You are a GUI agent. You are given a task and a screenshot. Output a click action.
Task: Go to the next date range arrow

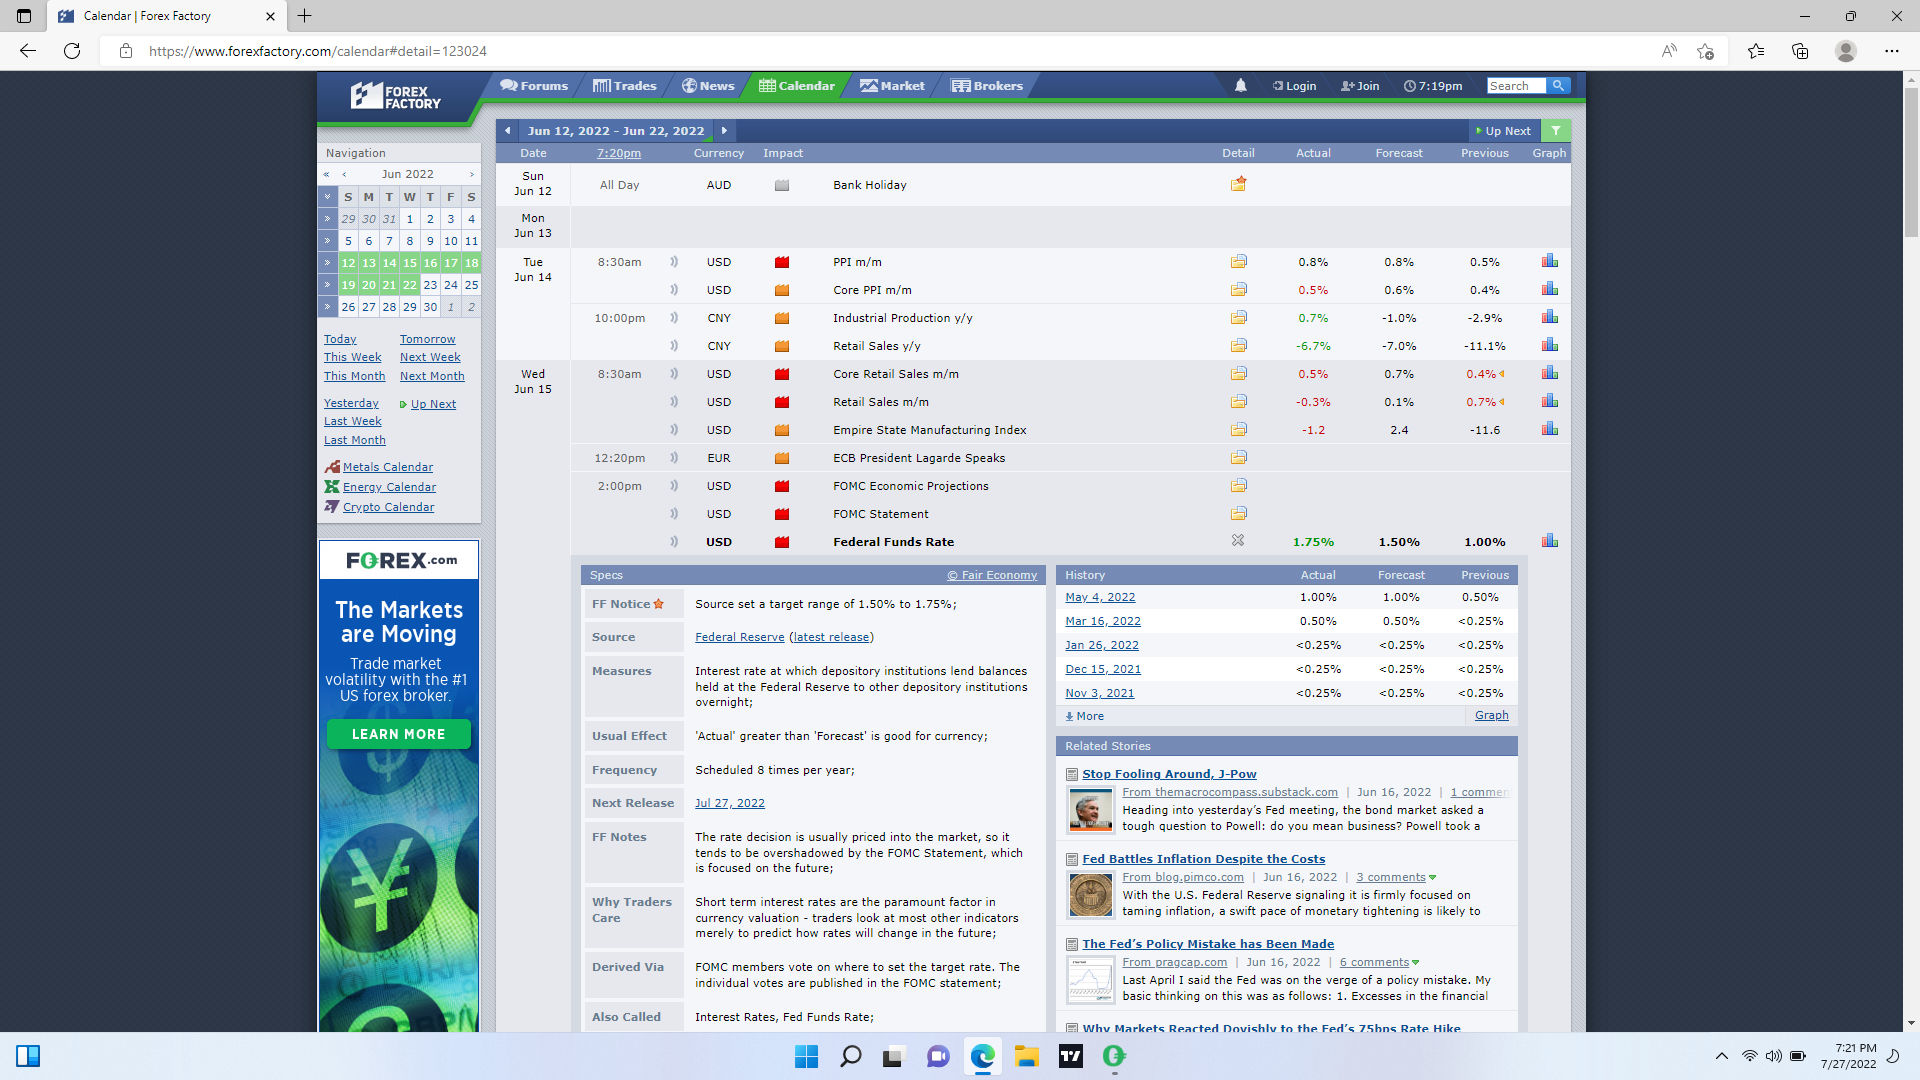click(x=724, y=131)
